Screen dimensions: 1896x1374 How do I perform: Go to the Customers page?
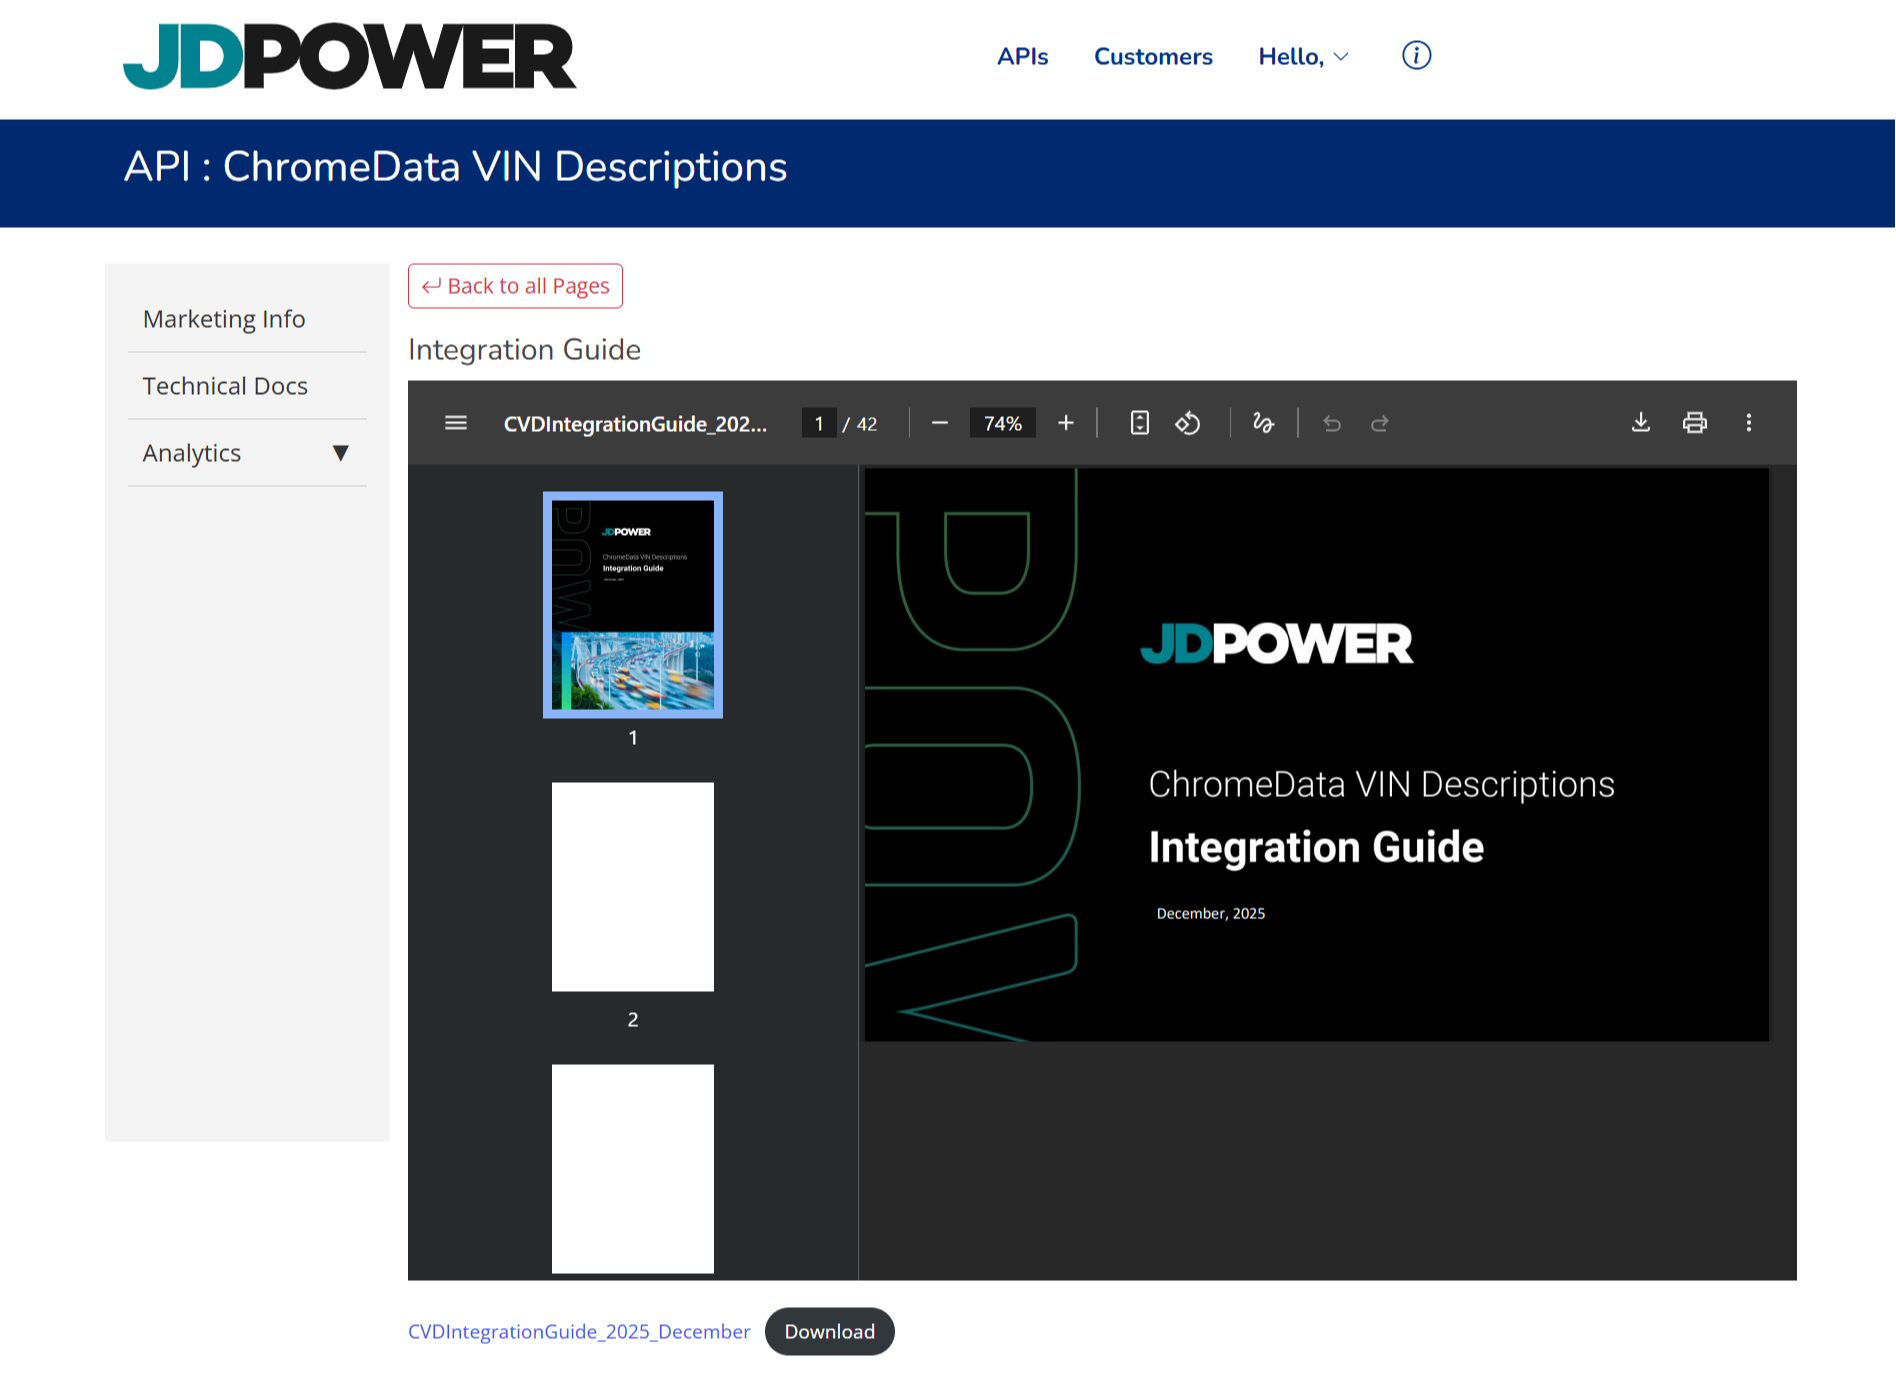tap(1153, 57)
